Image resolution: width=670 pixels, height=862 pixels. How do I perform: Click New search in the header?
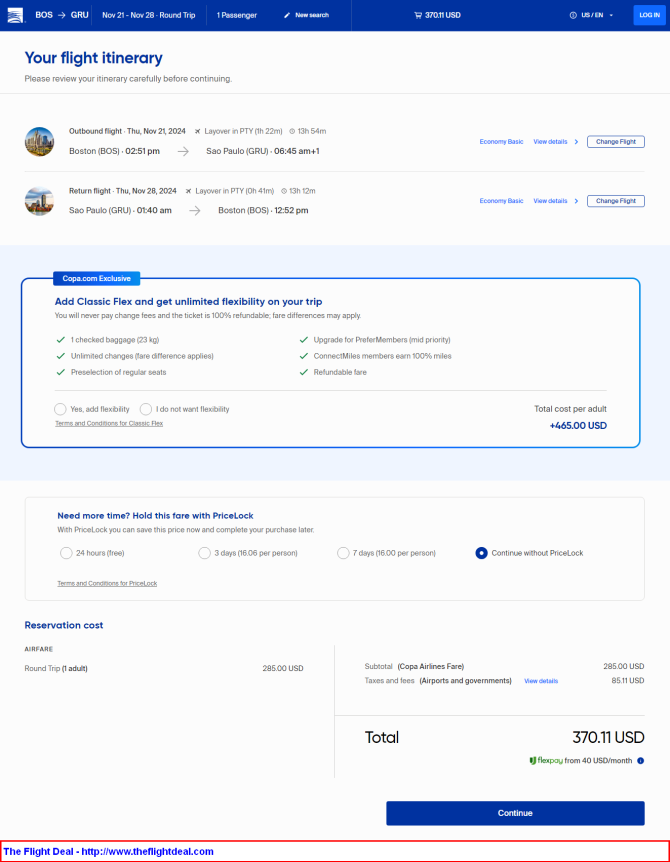312,15
